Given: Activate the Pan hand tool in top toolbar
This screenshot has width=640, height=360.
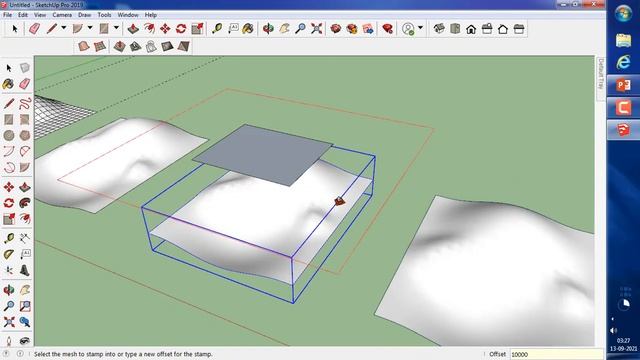Looking at the screenshot, I should tap(284, 29).
